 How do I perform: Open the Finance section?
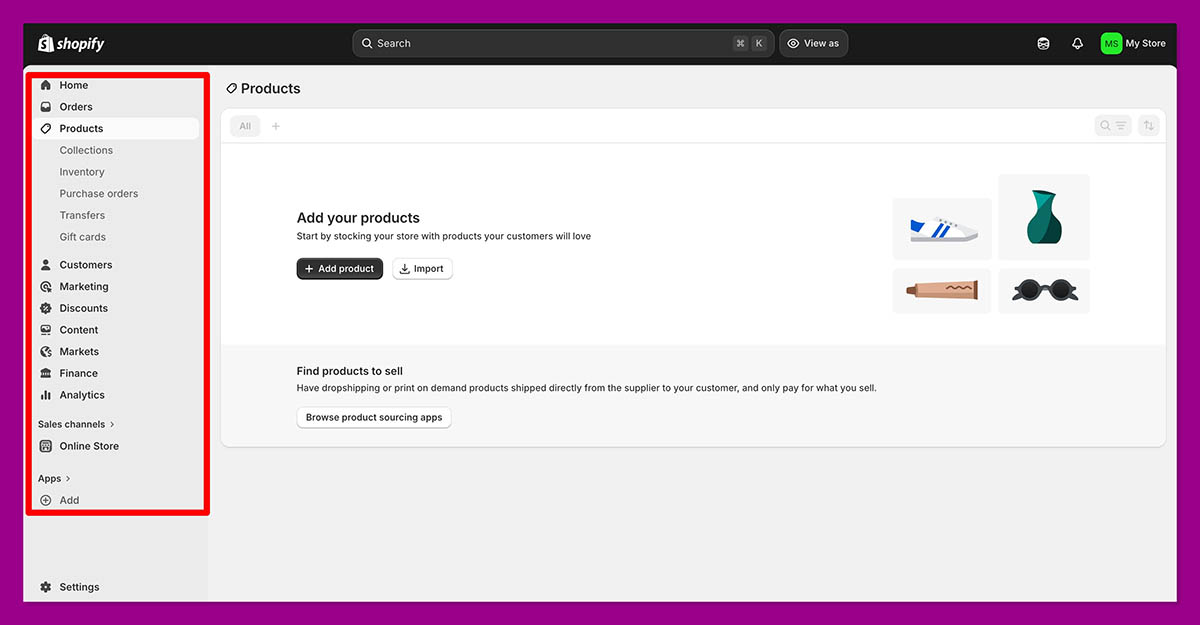(81, 372)
